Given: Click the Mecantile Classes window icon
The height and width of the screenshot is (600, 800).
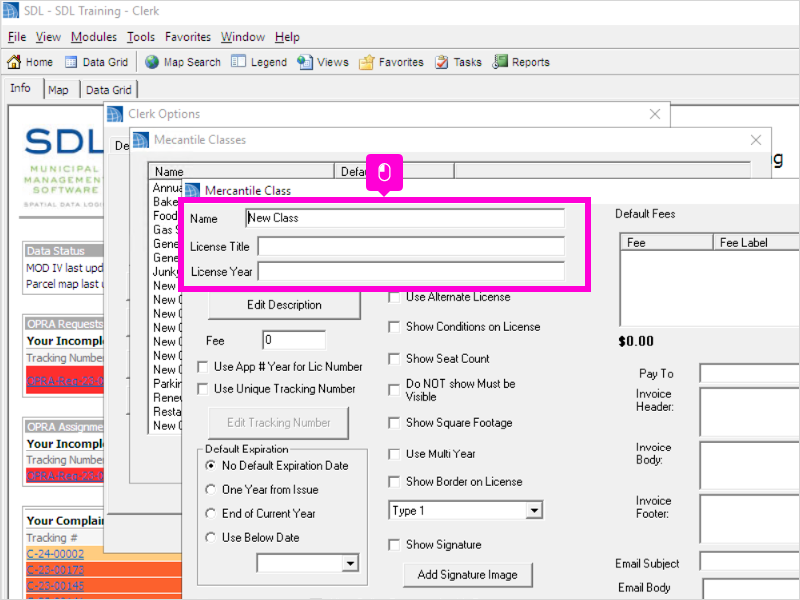Looking at the screenshot, I should click(x=141, y=140).
